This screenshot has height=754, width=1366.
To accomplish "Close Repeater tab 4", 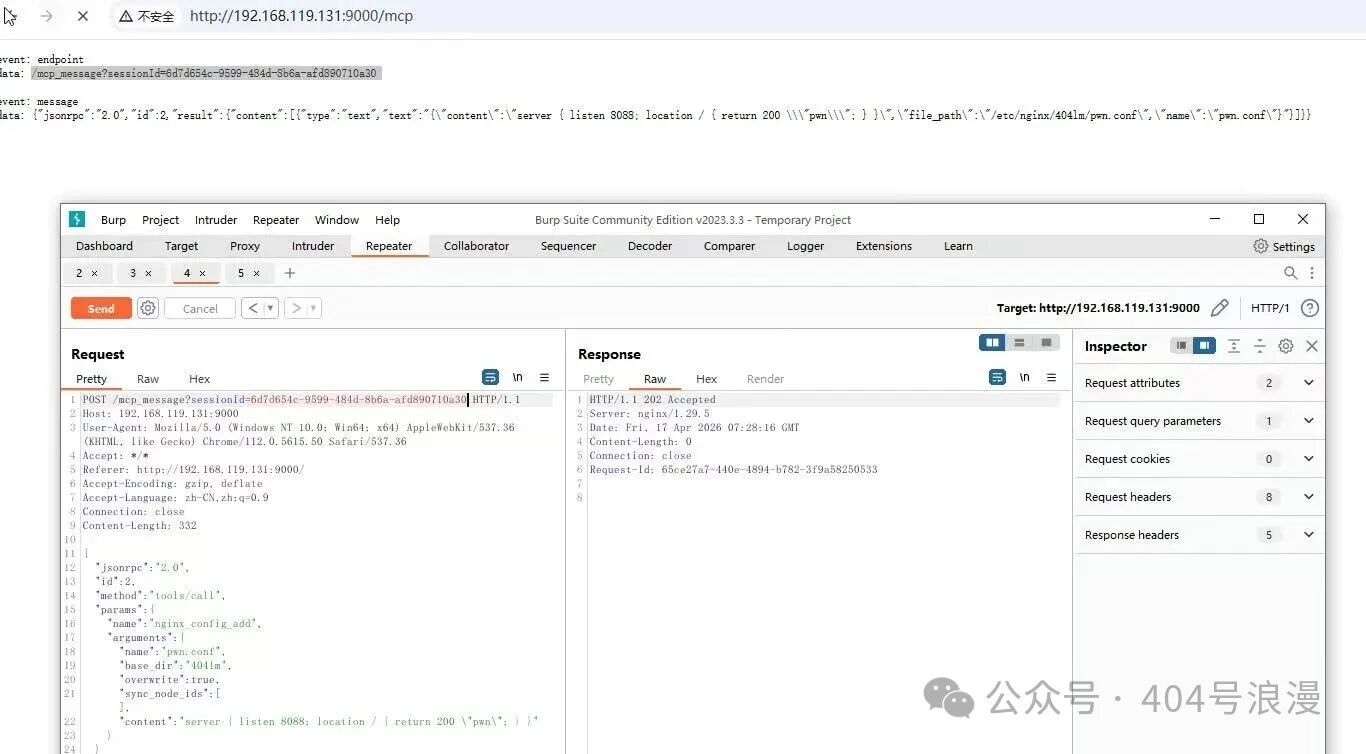I will click(x=202, y=273).
